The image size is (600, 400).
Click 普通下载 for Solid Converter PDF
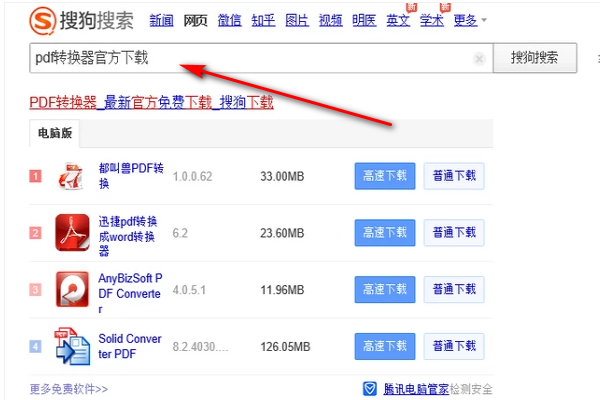(454, 346)
